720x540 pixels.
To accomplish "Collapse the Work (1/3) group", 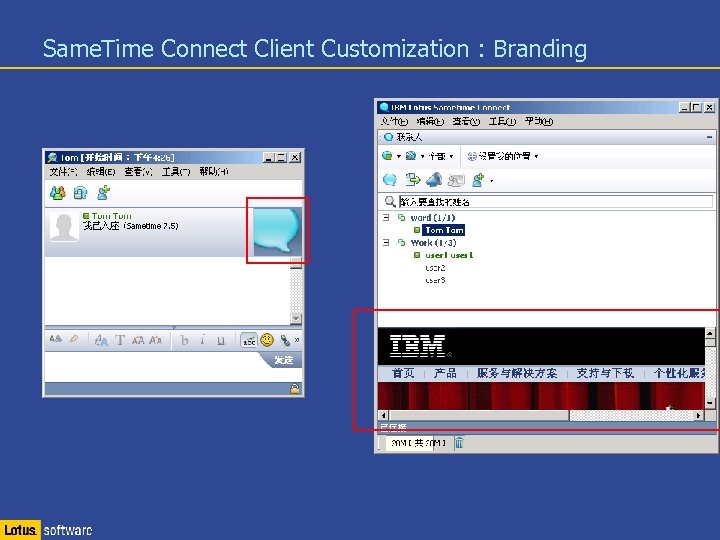I will coord(386,242).
